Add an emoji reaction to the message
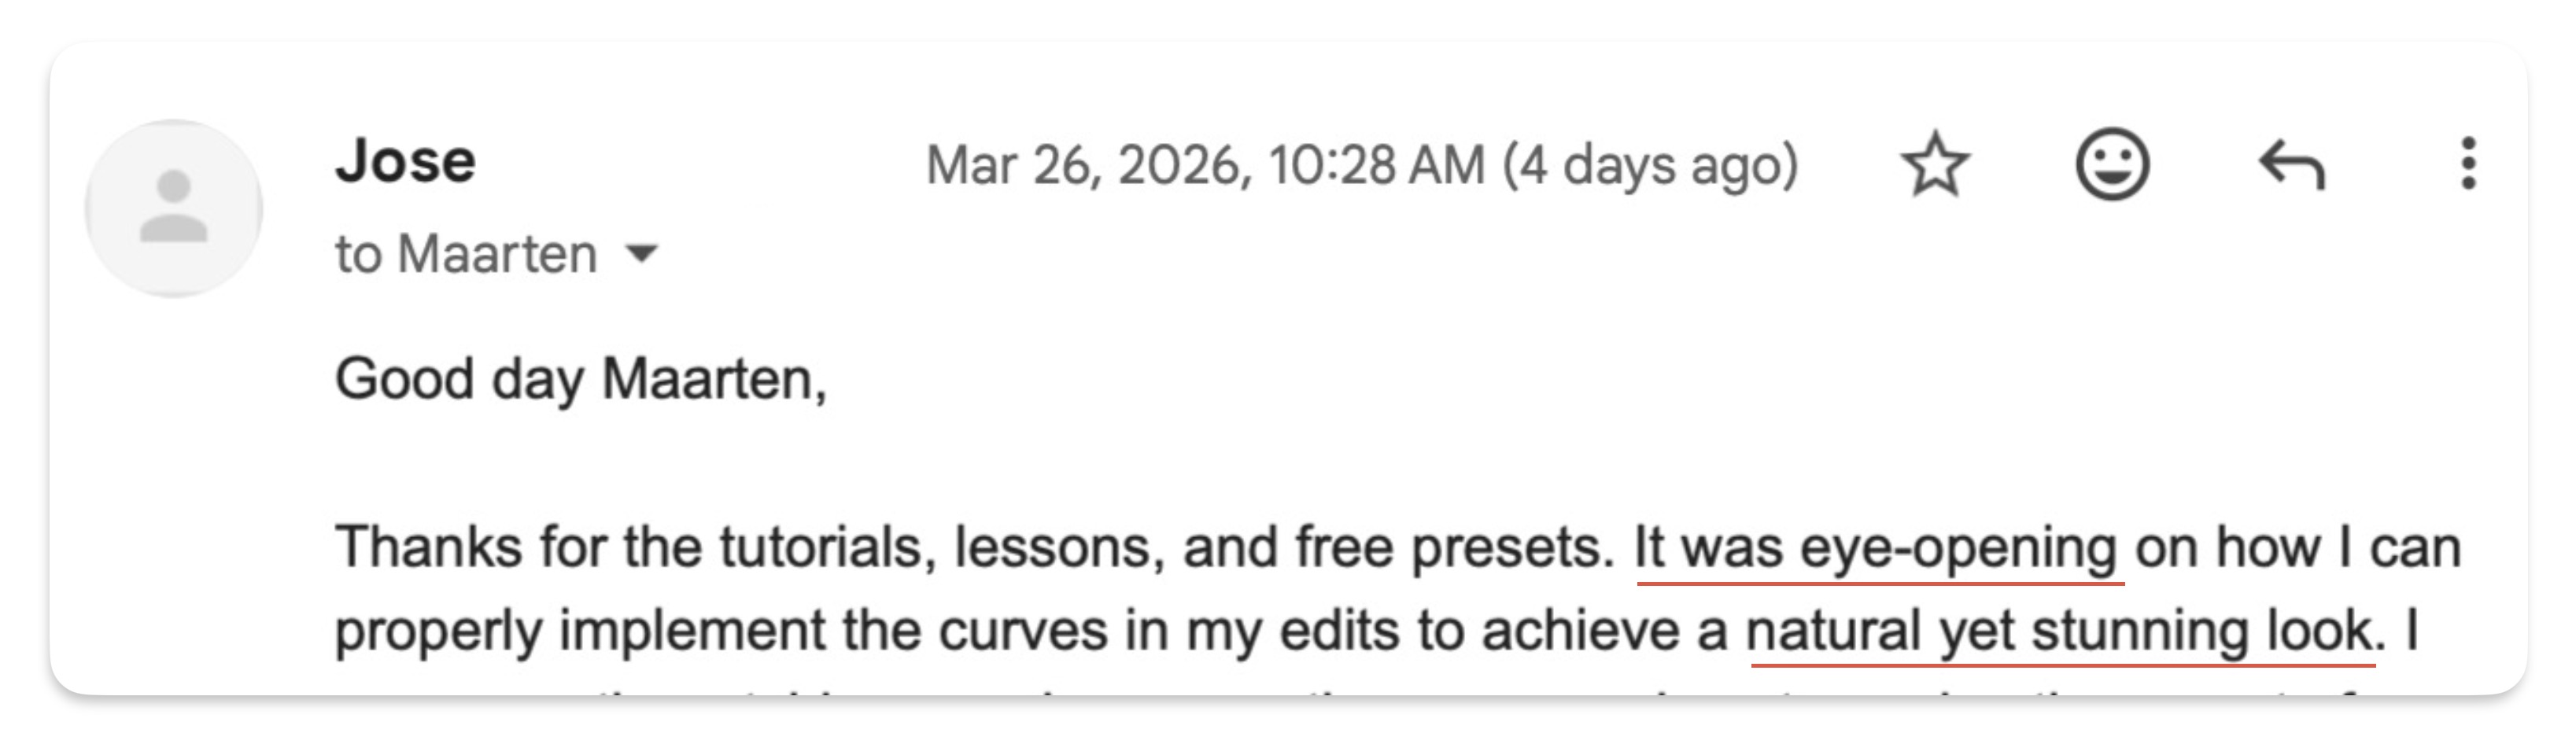The image size is (2576, 733). (2112, 165)
